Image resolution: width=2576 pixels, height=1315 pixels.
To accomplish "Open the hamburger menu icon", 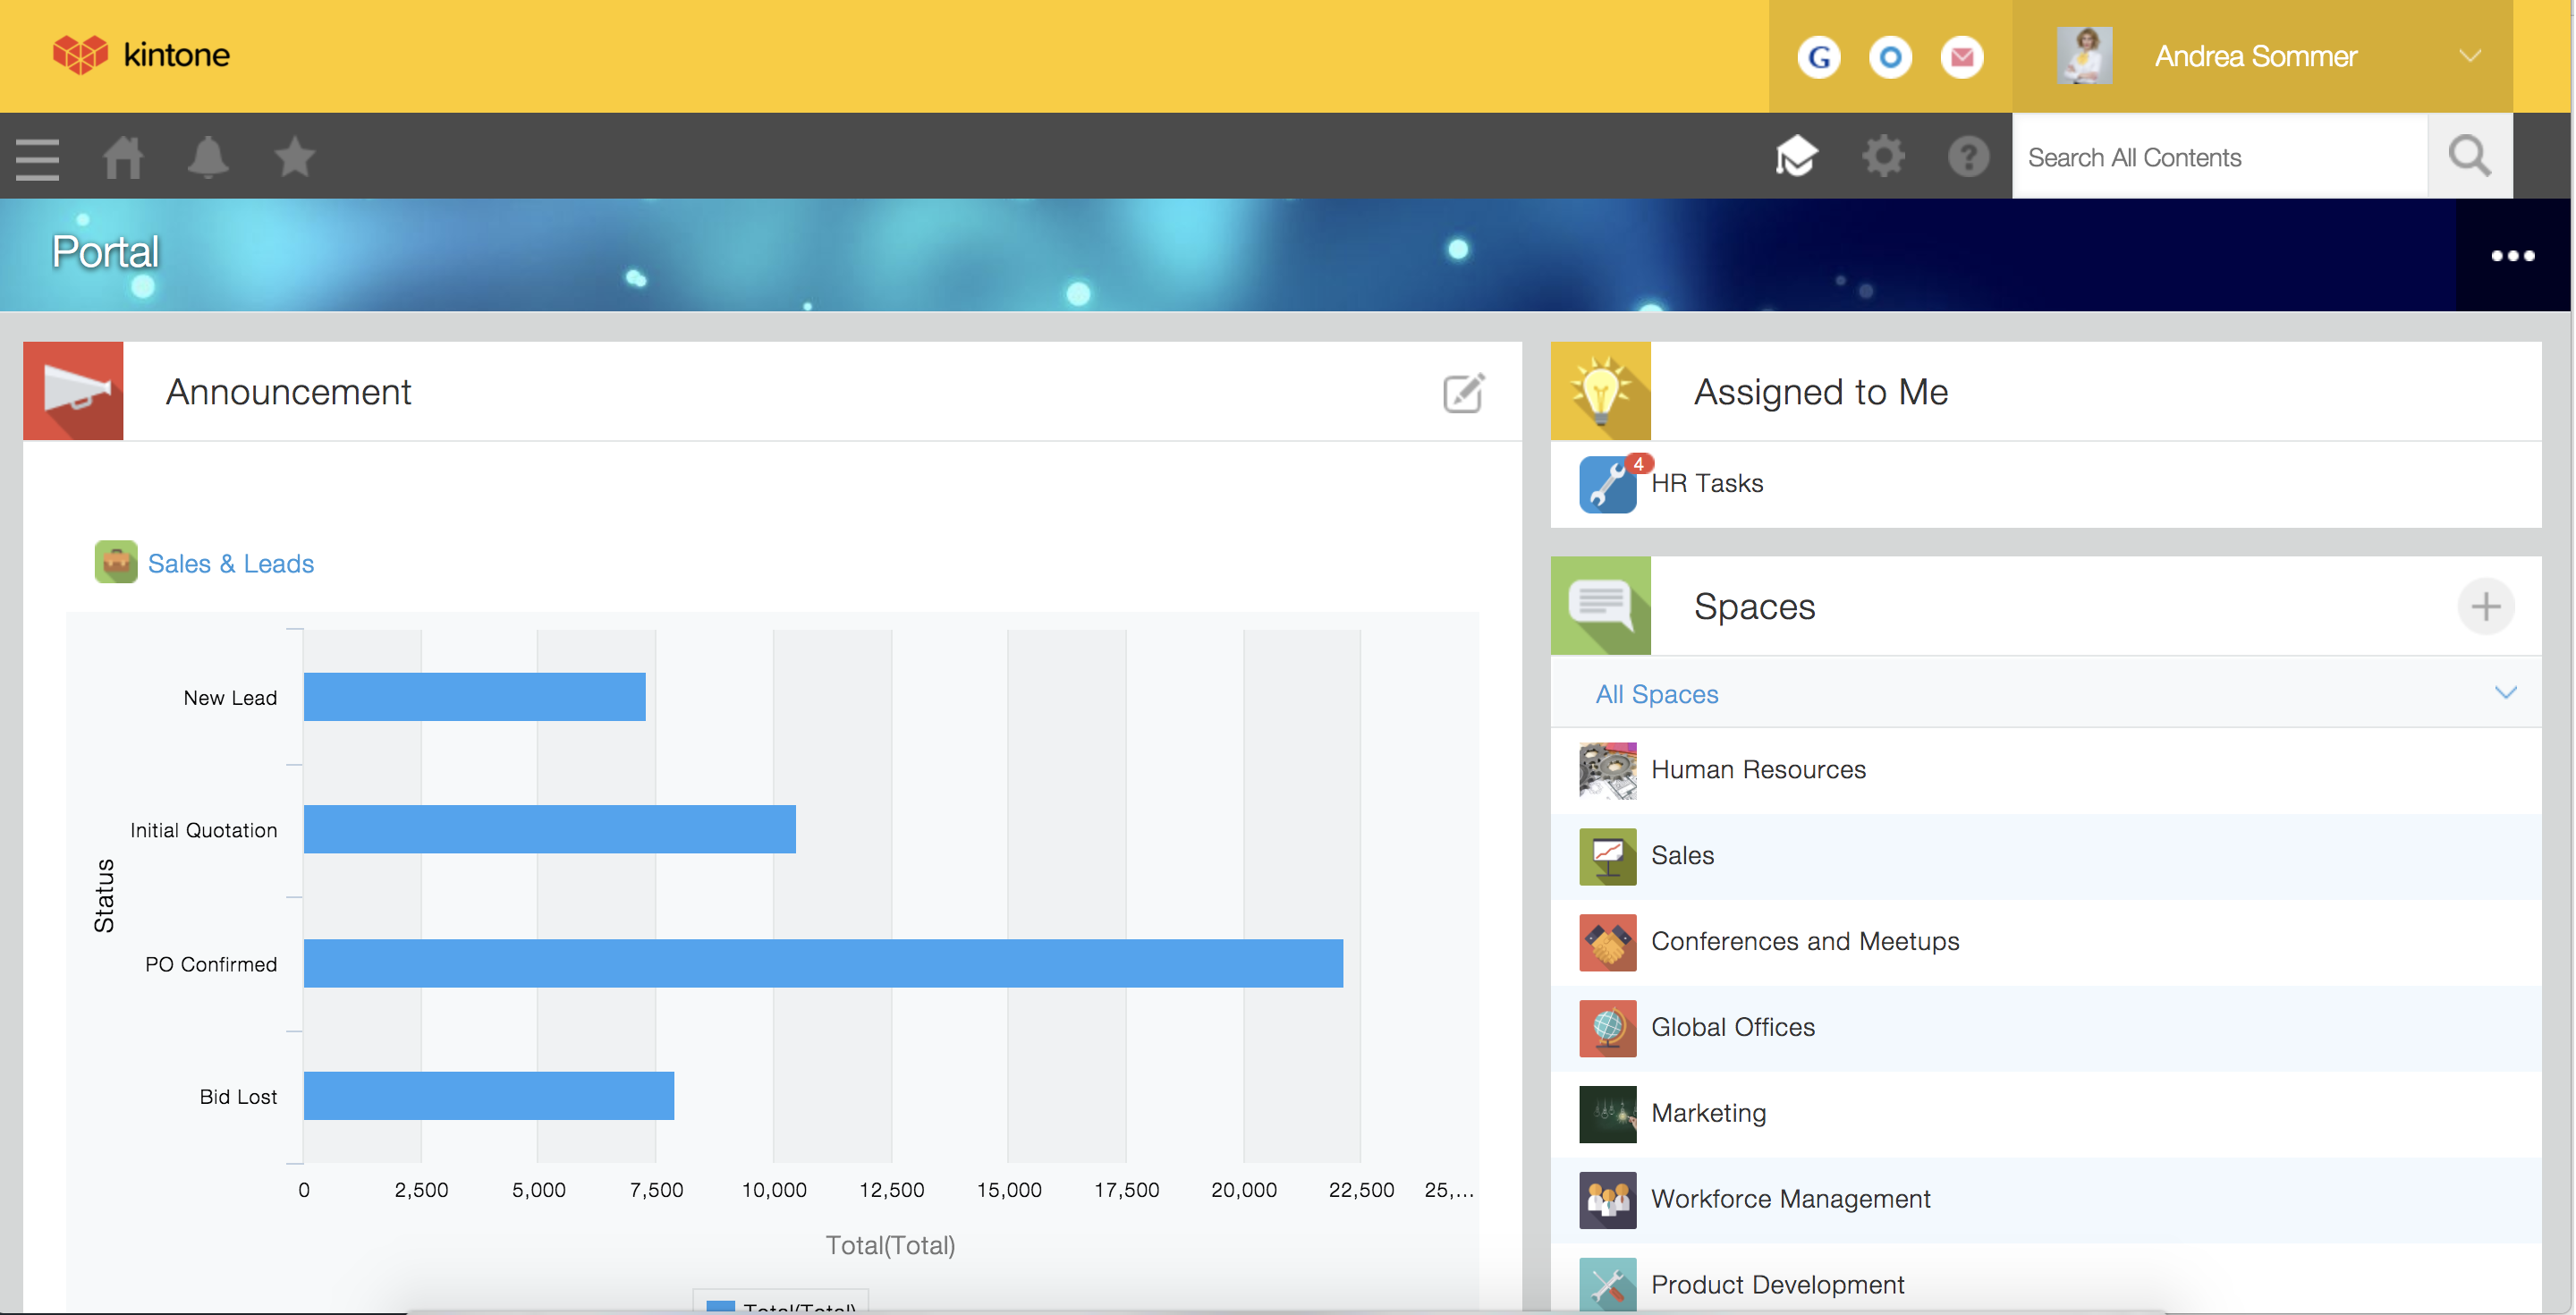I will coord(38,158).
